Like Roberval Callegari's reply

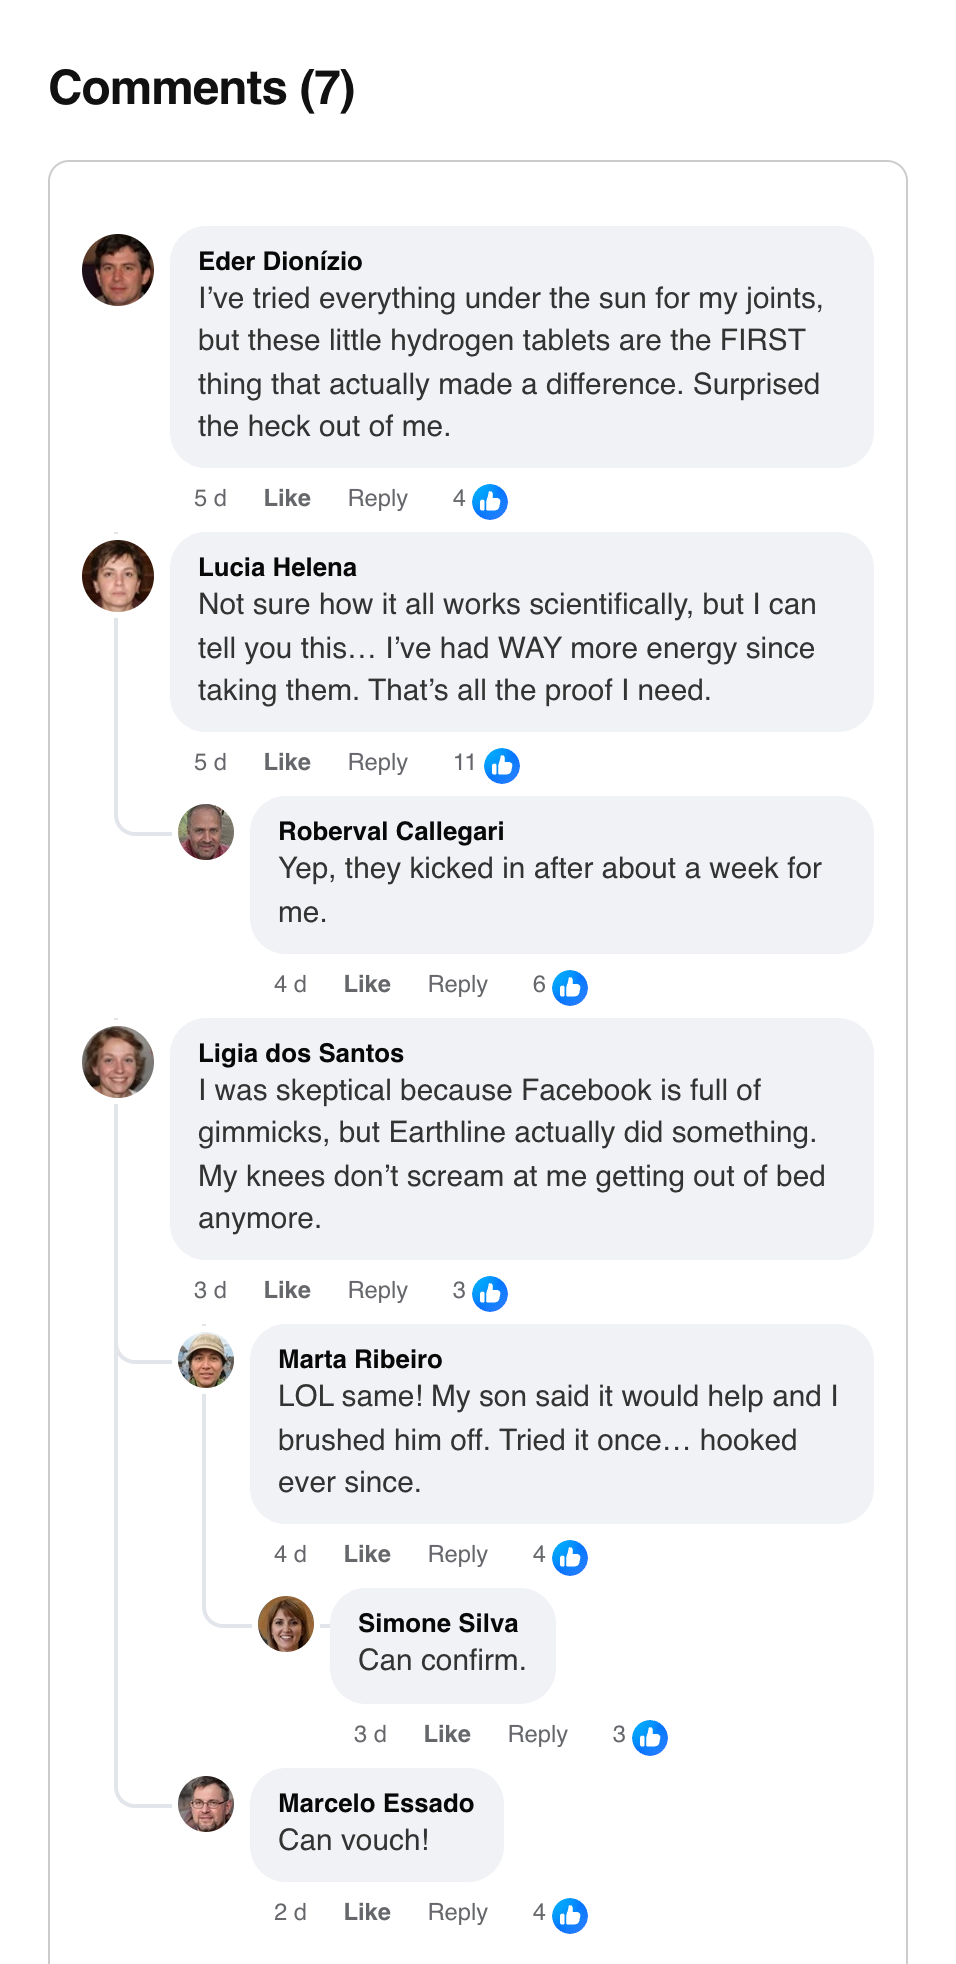point(367,984)
